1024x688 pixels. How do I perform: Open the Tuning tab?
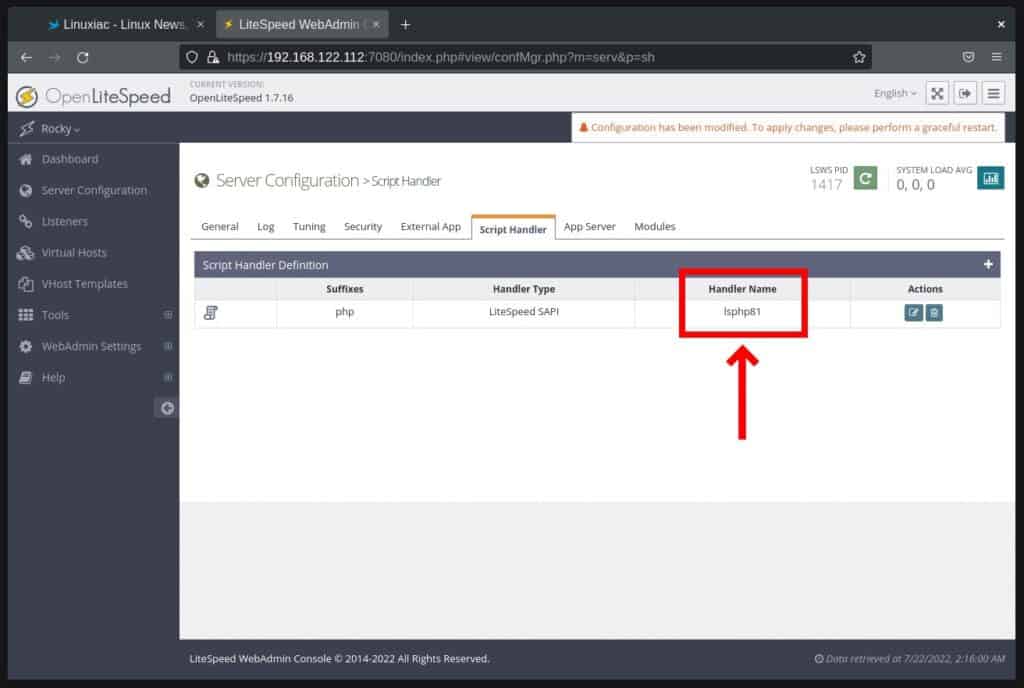(309, 227)
